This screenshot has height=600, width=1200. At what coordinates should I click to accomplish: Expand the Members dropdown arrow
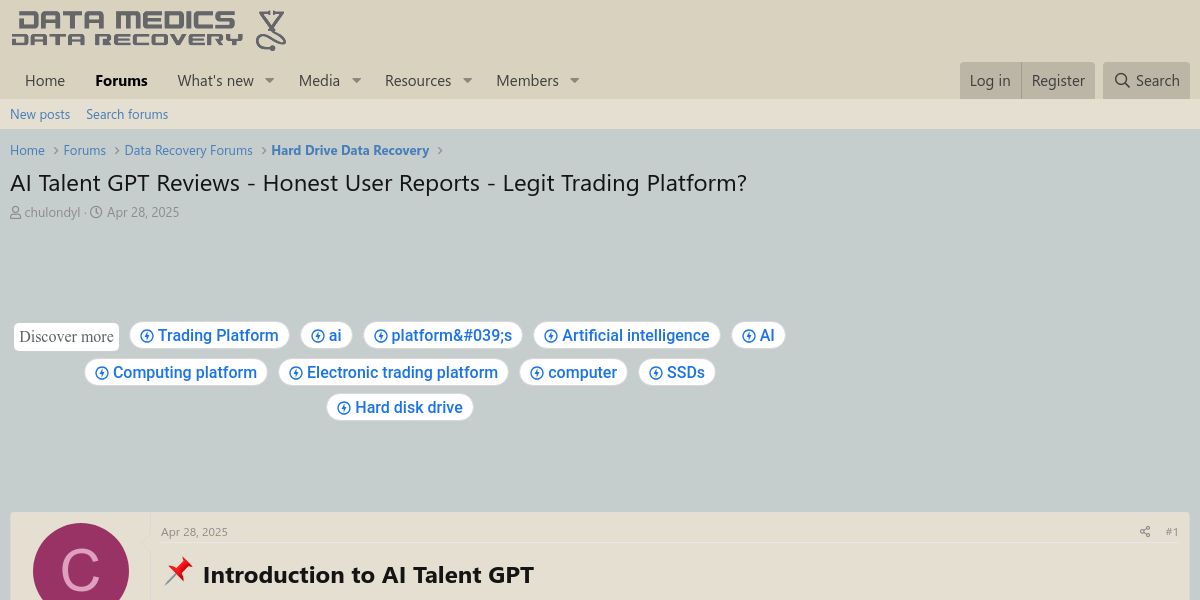[575, 81]
